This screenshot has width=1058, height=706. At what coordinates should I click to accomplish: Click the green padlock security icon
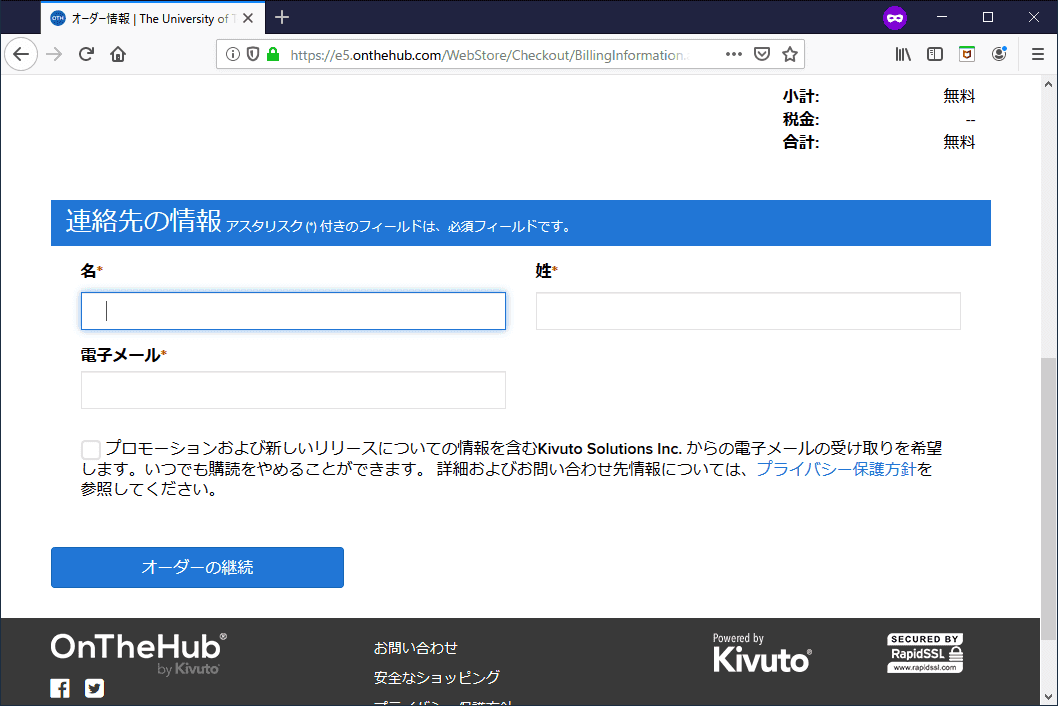273,55
